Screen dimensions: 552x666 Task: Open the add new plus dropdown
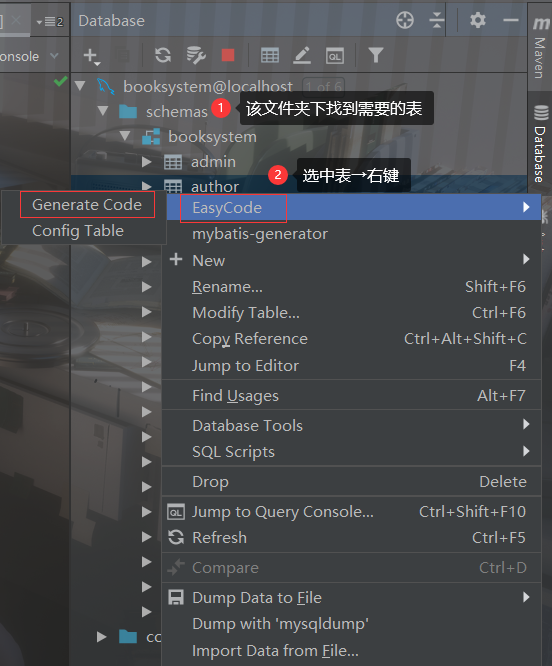[92, 56]
